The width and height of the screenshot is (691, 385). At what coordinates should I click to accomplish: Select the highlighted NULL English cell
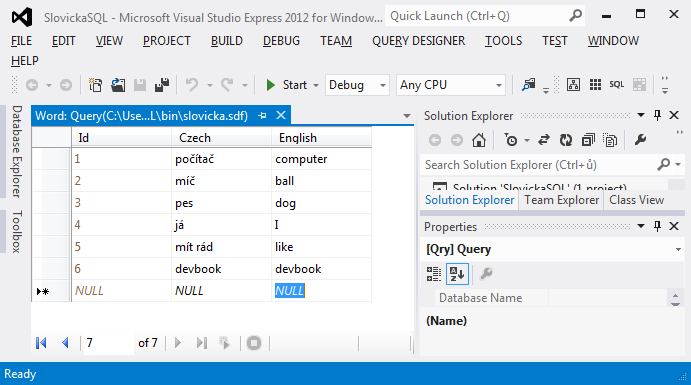pos(321,291)
